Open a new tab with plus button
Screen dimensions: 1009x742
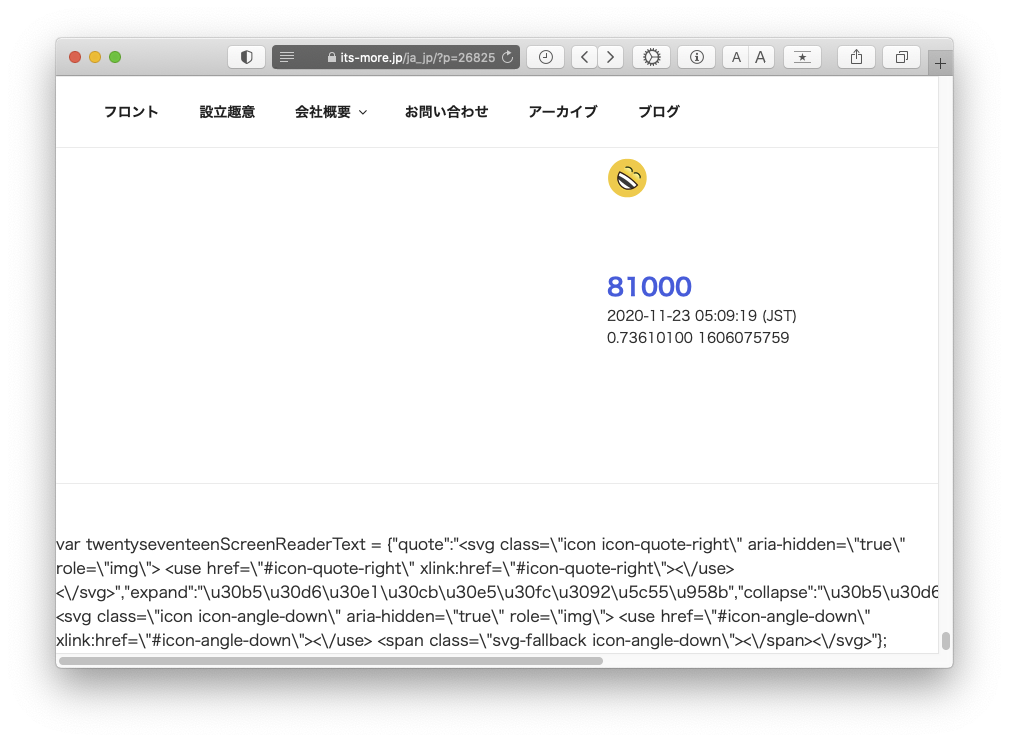[x=940, y=63]
